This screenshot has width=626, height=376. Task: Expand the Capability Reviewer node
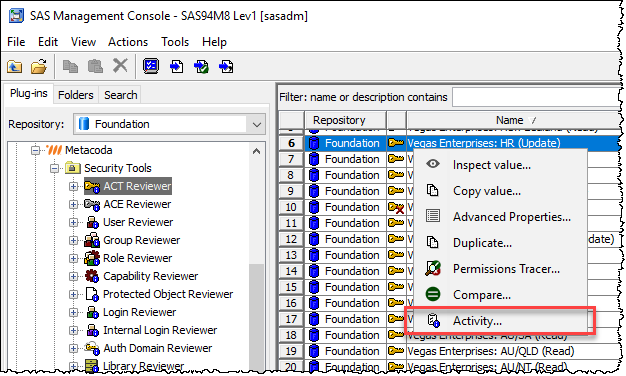pyautogui.click(x=73, y=276)
